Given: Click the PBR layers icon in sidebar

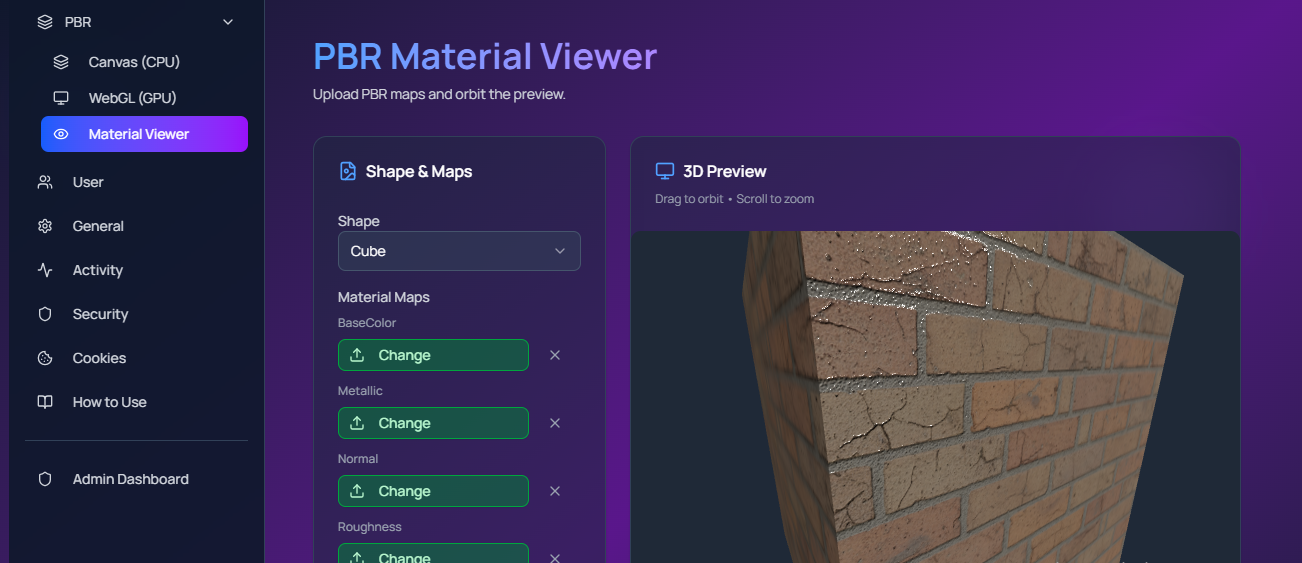Looking at the screenshot, I should (45, 22).
